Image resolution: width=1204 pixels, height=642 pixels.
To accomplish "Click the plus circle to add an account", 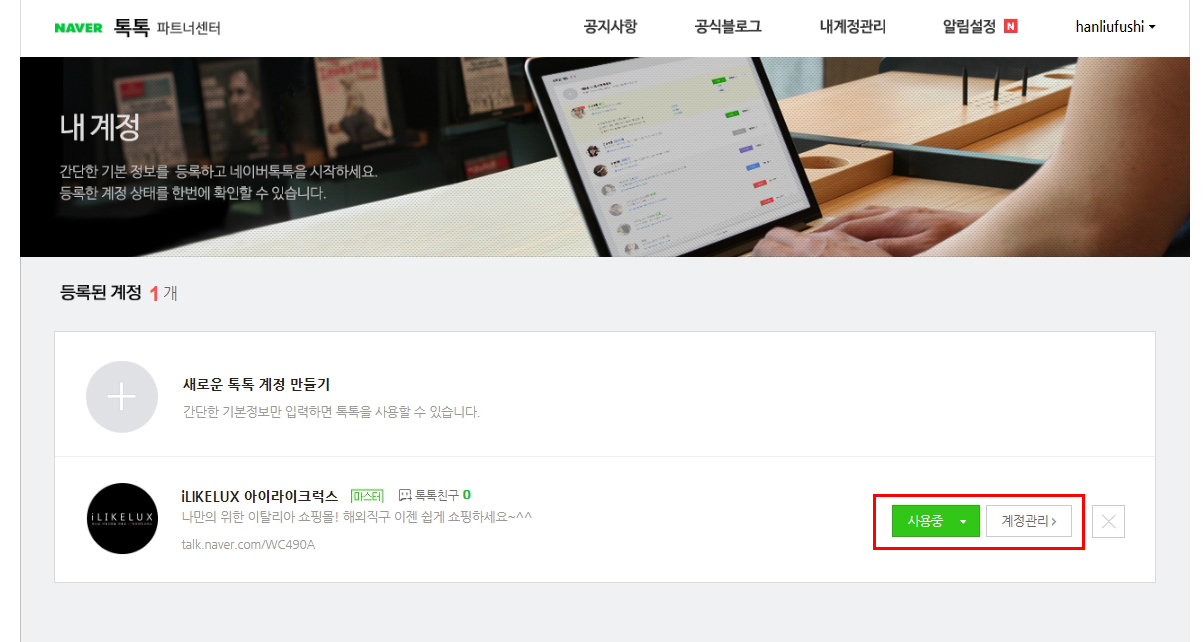I will point(122,397).
